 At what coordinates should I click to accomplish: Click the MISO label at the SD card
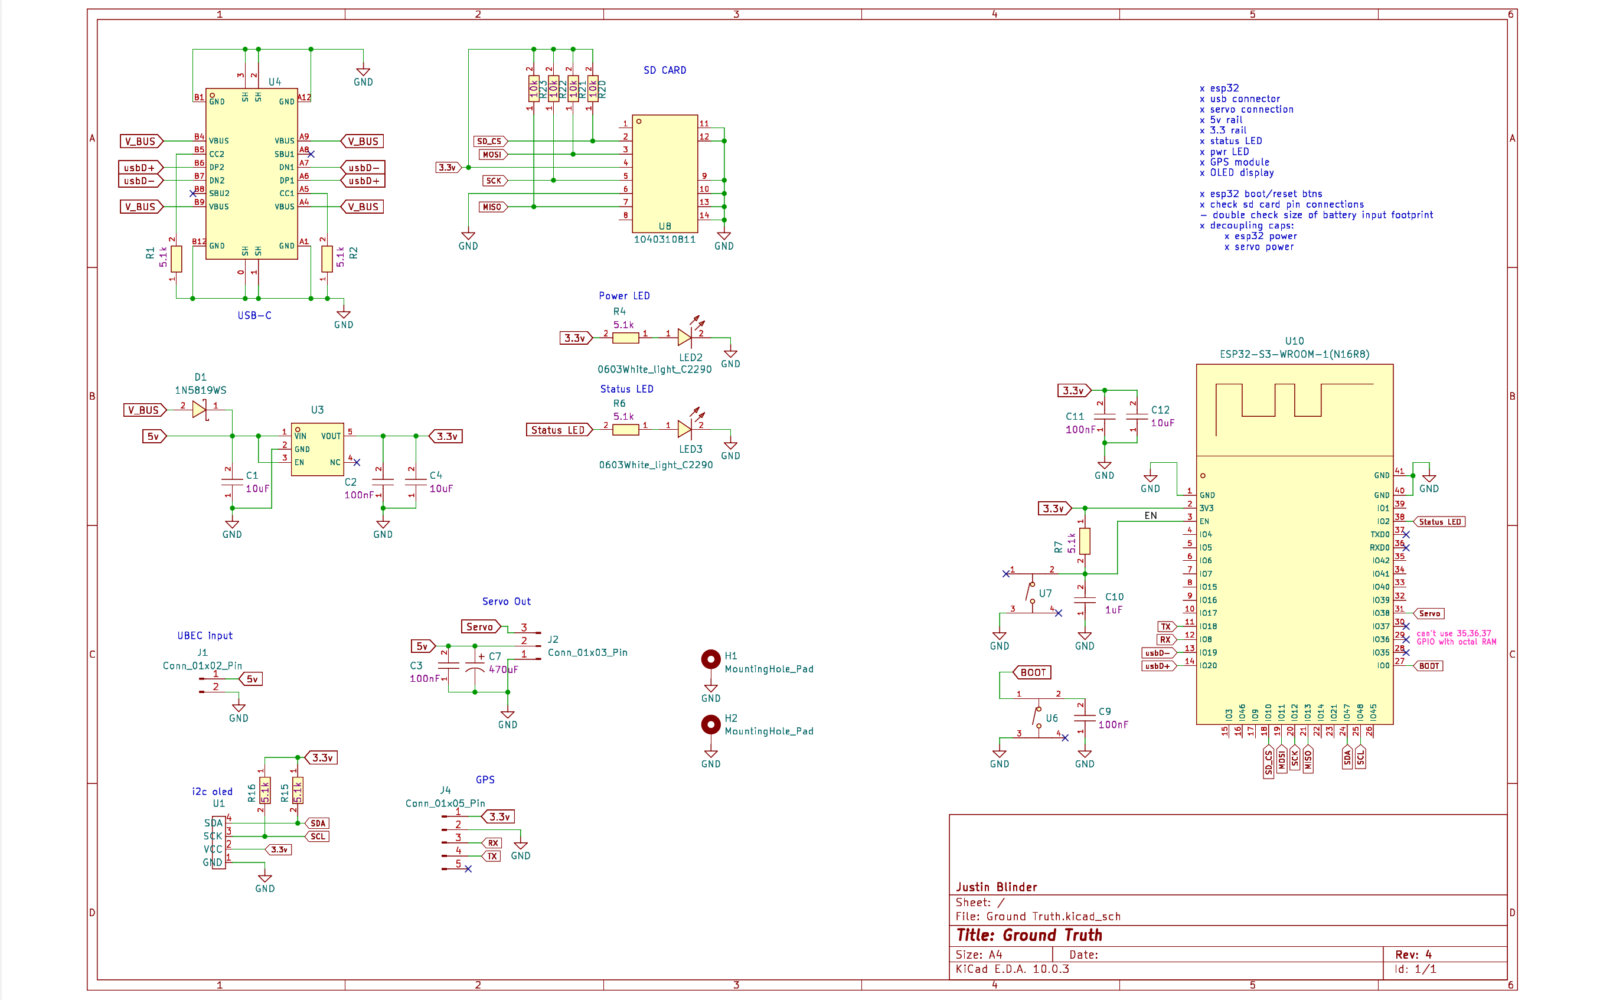493,207
